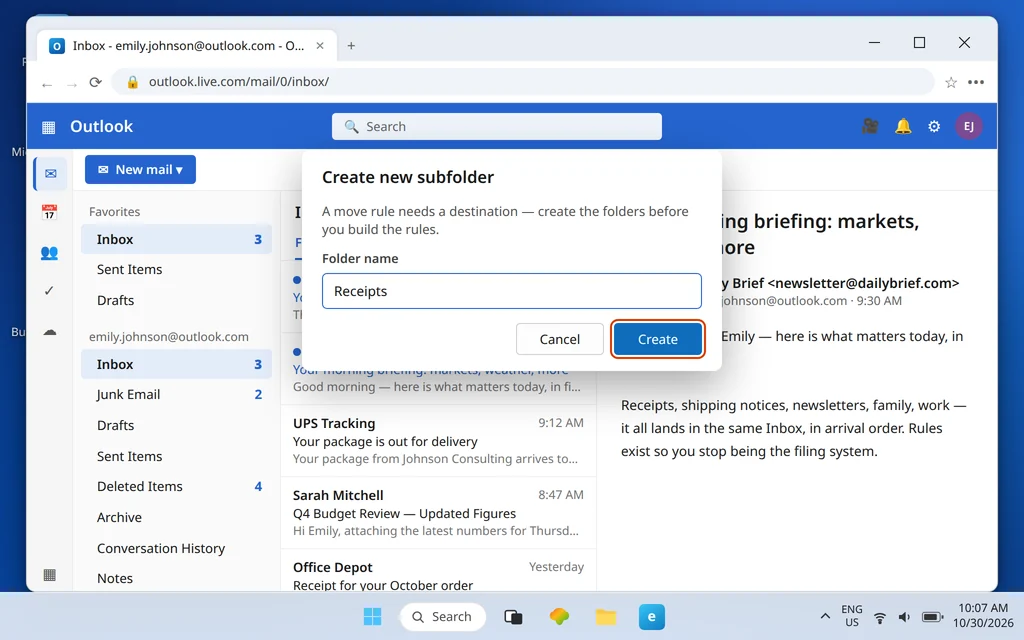
Task: Open Sent Items under emily.johnson account
Action: coord(176,456)
